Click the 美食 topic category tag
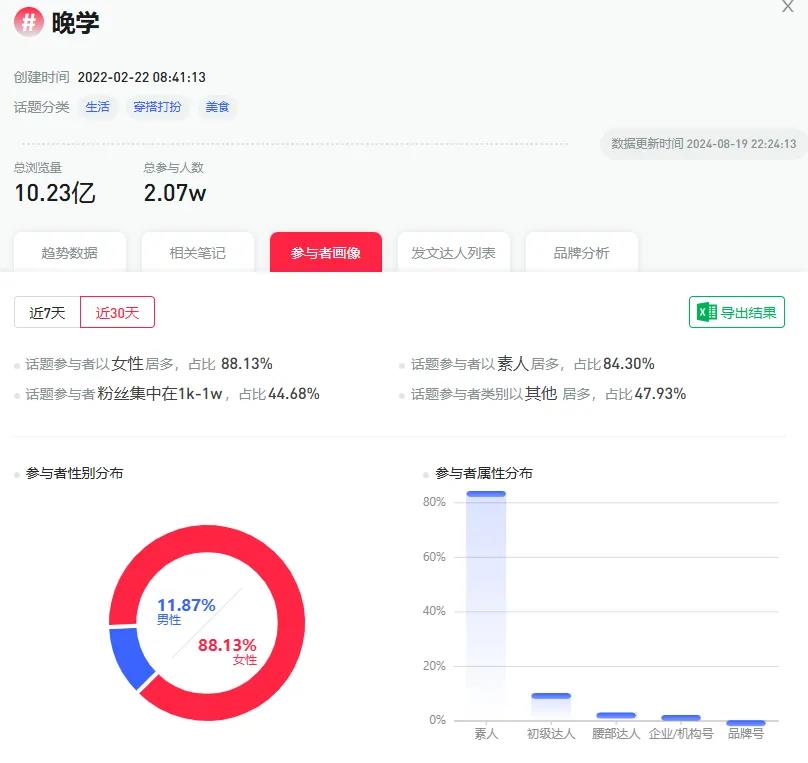This screenshot has width=808, height=763. coord(219,107)
